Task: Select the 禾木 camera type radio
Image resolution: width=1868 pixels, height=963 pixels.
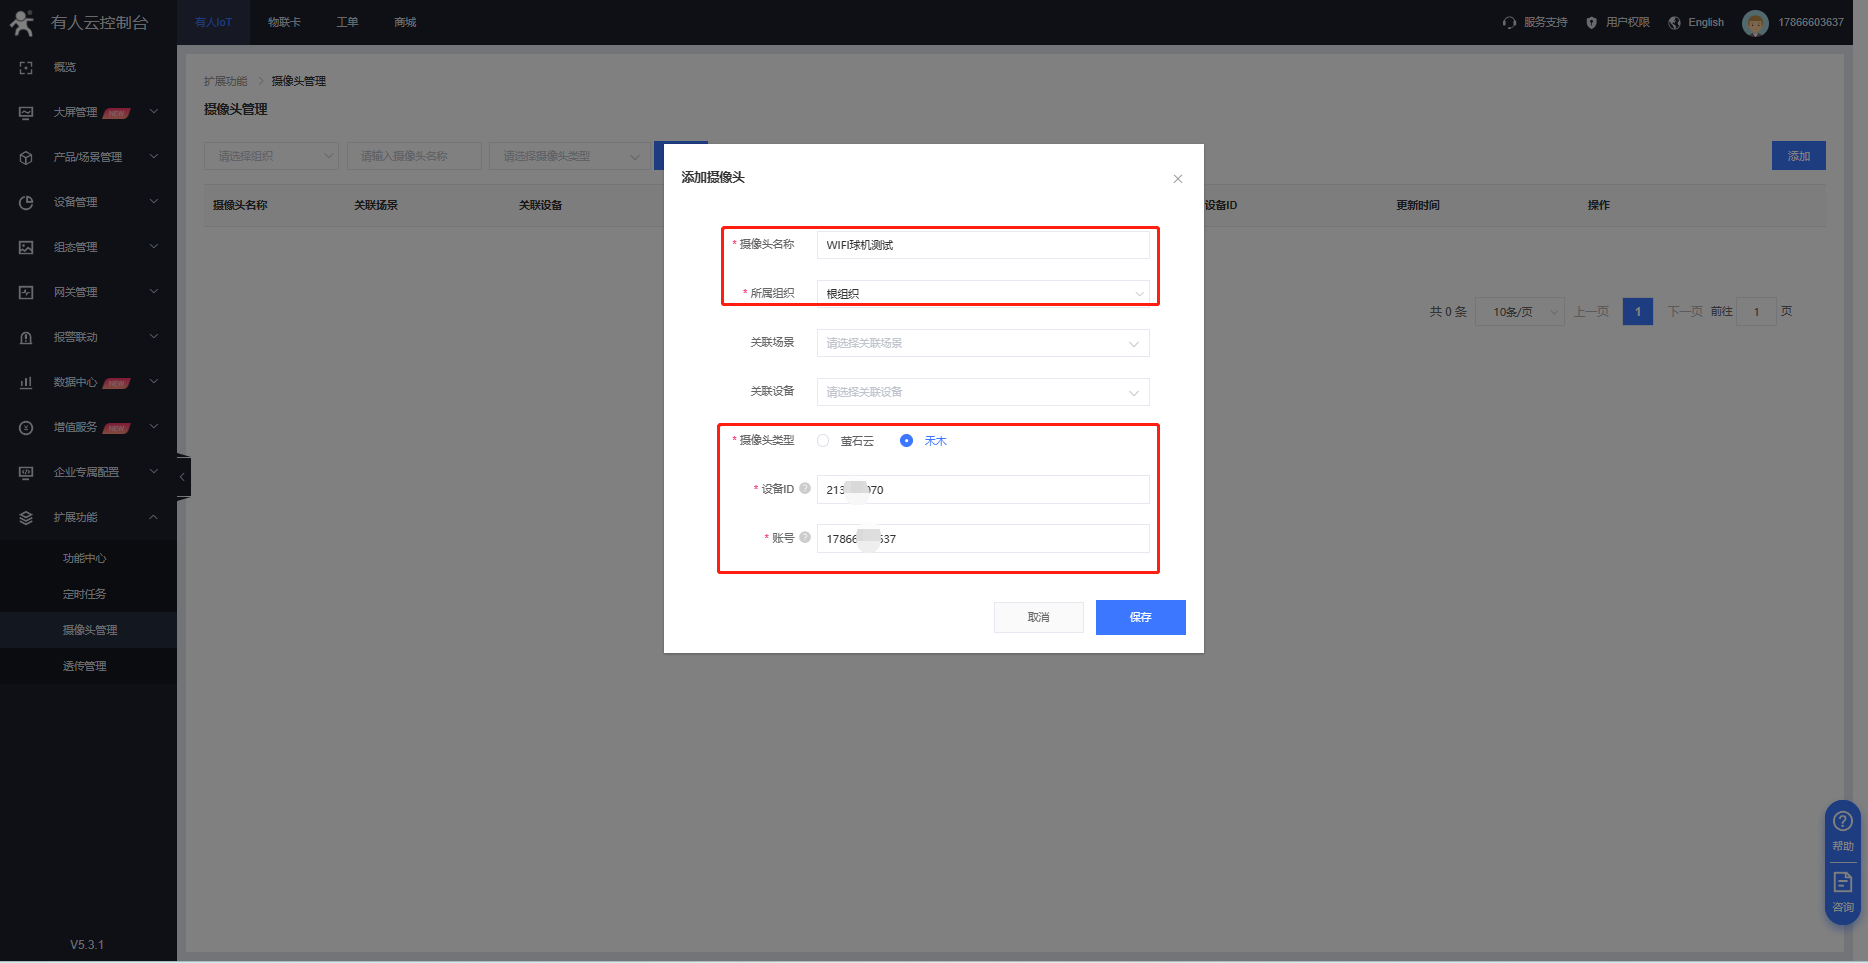Action: pos(906,441)
